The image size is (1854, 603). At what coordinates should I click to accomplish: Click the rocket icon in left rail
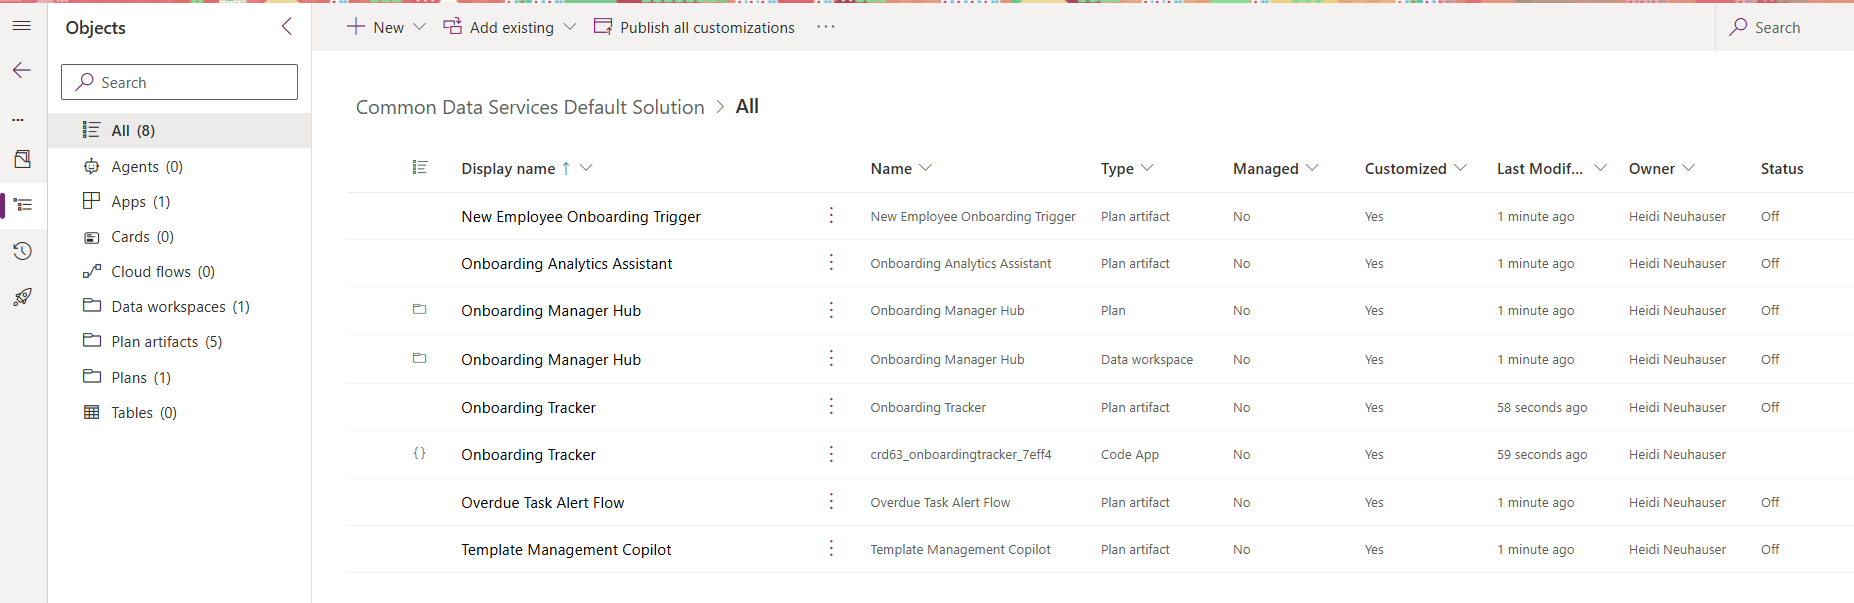pos(22,297)
